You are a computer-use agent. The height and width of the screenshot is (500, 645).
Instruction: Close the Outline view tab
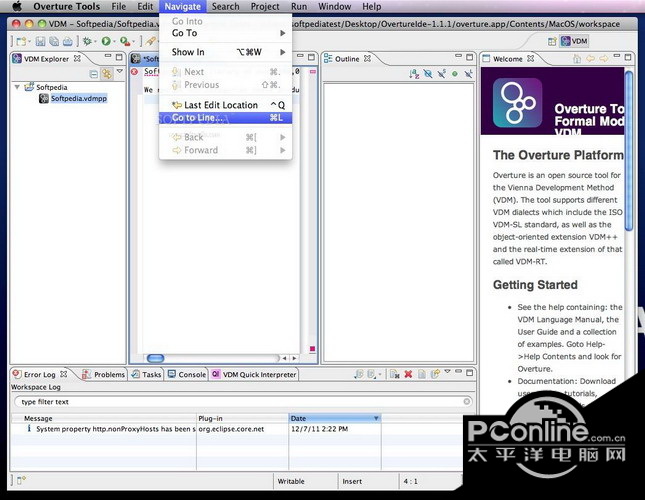[x=367, y=58]
